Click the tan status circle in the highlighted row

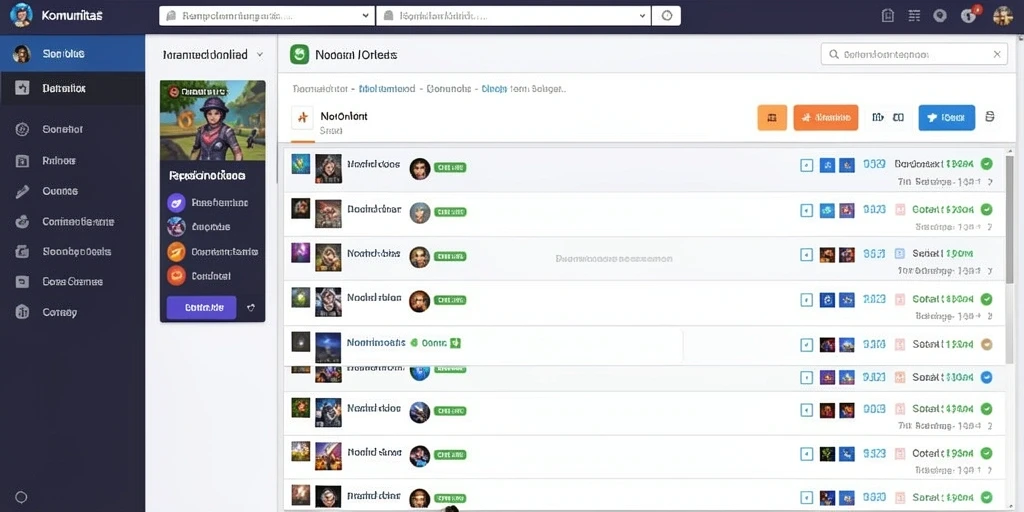click(987, 344)
